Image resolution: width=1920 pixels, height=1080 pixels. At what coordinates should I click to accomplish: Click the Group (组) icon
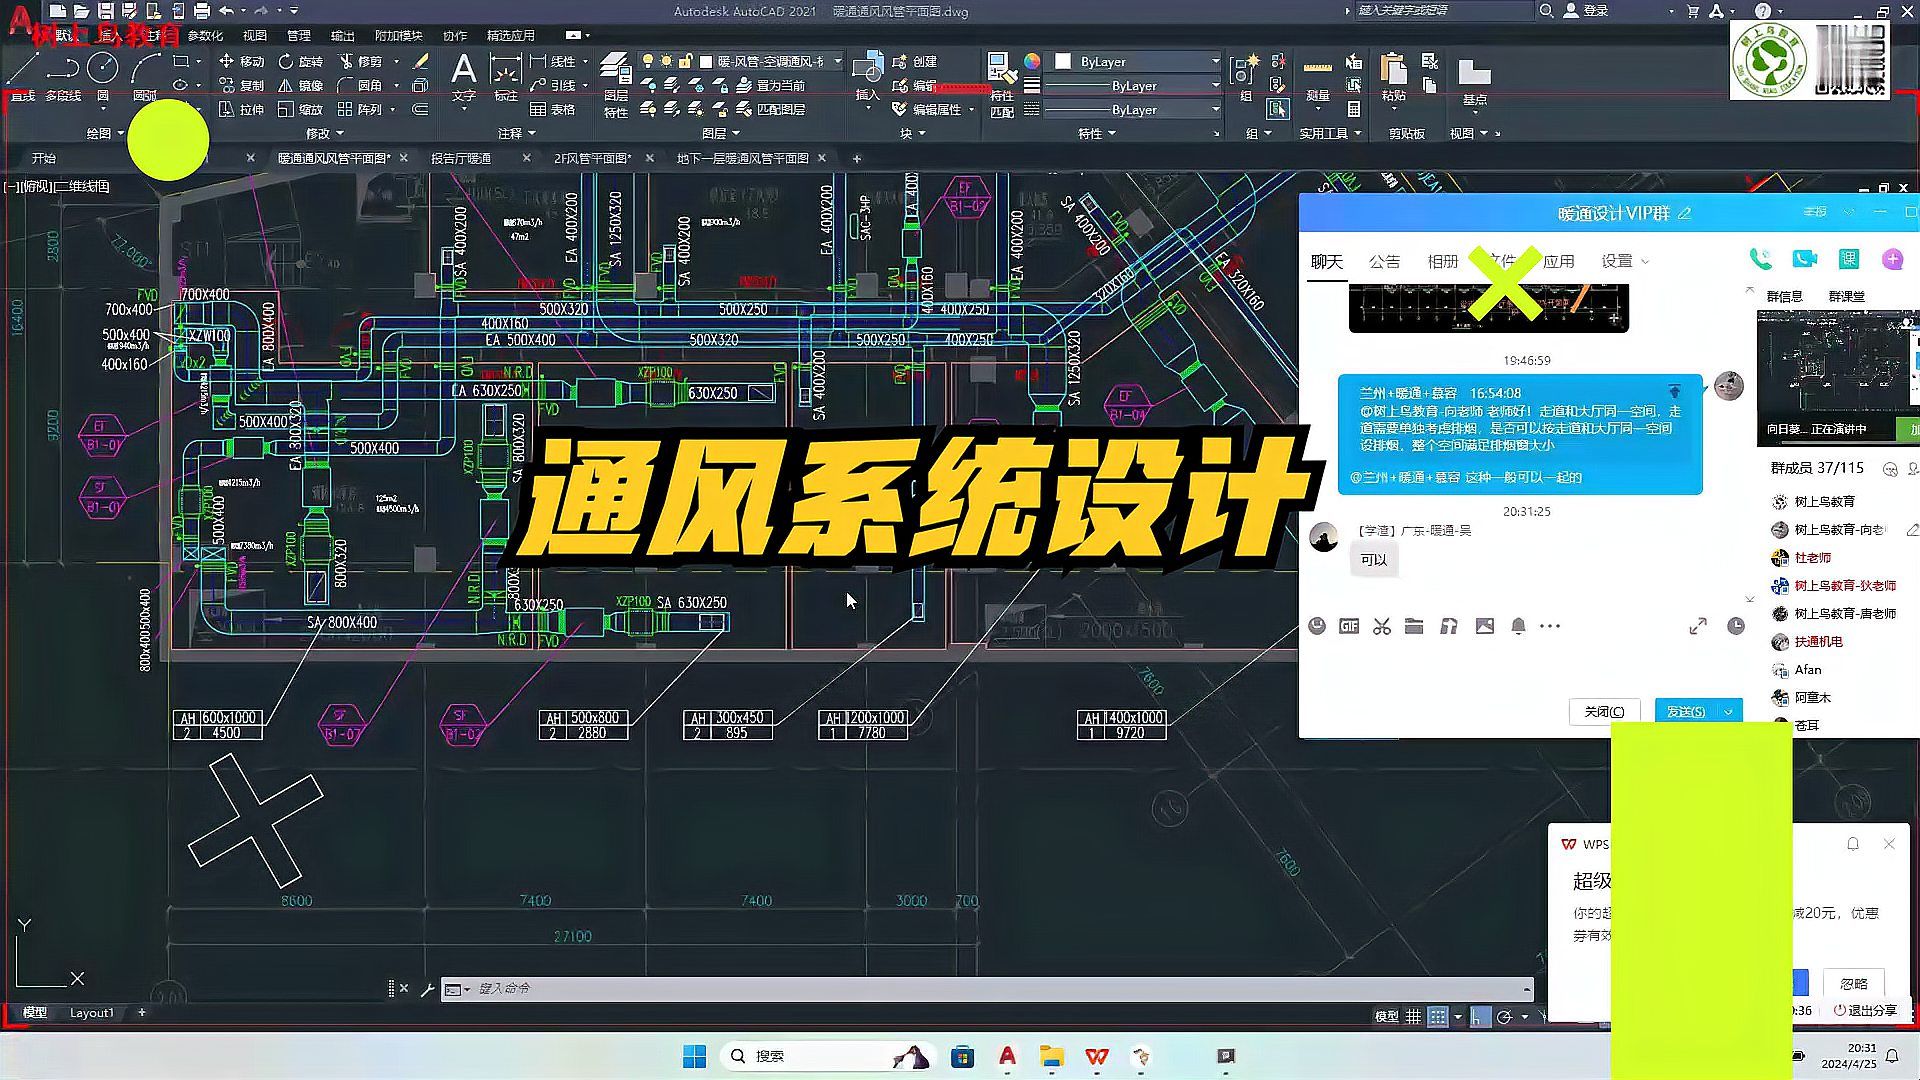1245,76
